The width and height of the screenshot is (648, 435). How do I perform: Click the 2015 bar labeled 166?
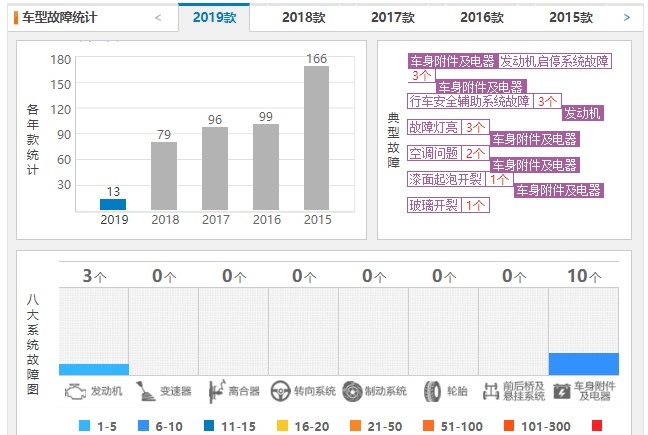(x=317, y=138)
